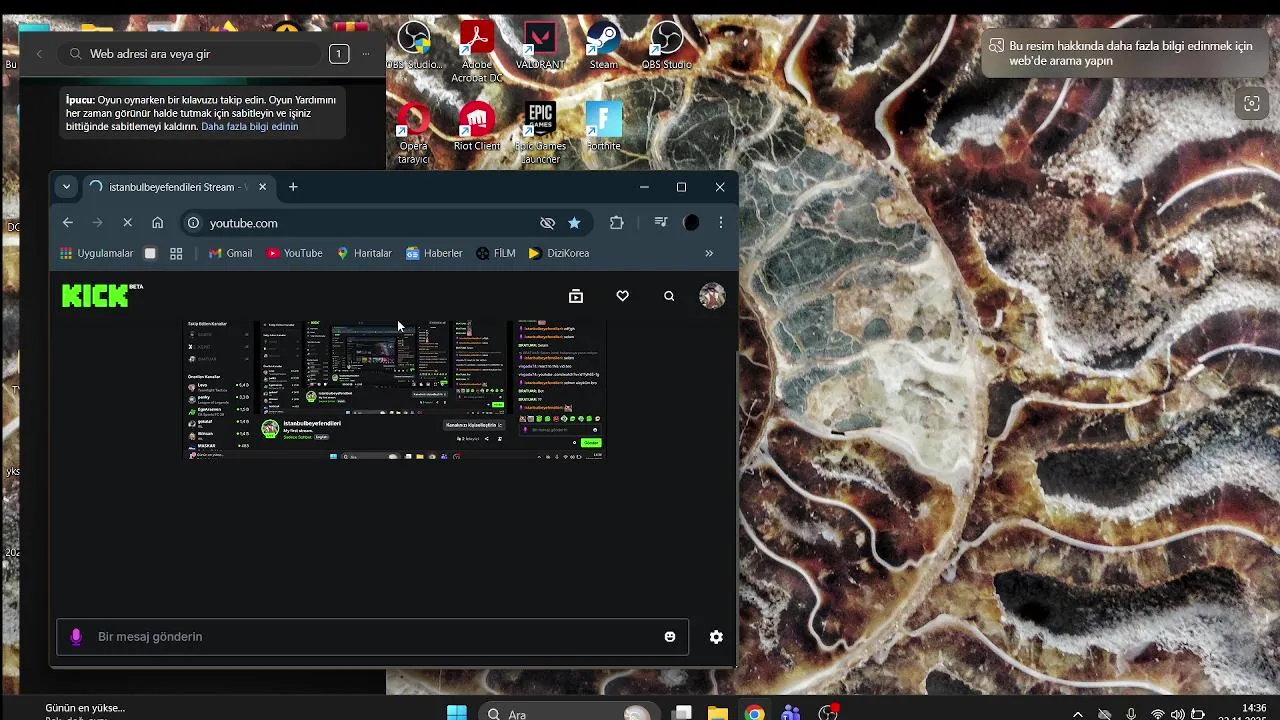1280x720 pixels.
Task: Close the istanbulbeyefendileri Stream tab
Action: click(x=263, y=187)
